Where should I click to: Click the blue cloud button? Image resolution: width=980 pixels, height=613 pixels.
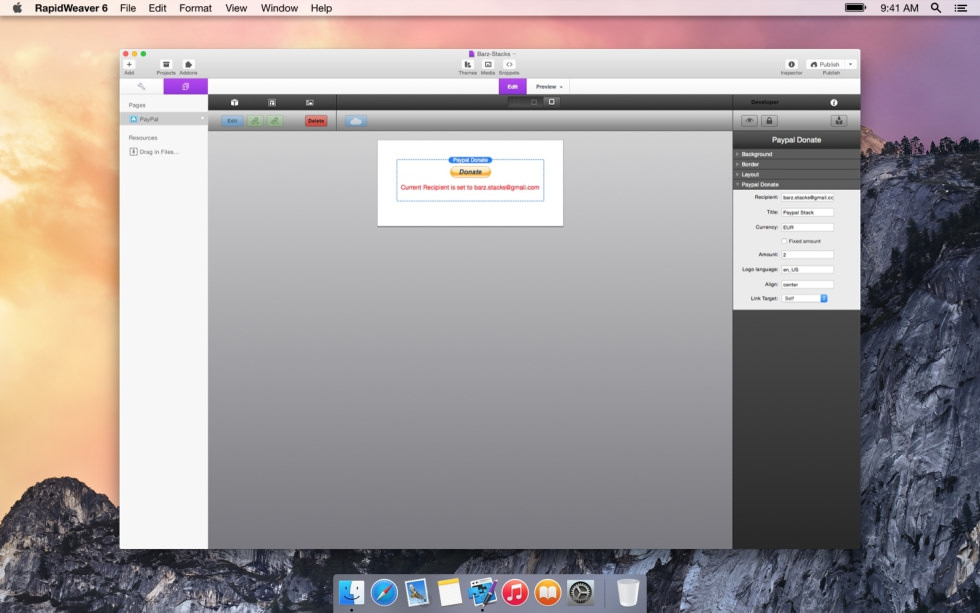356,121
